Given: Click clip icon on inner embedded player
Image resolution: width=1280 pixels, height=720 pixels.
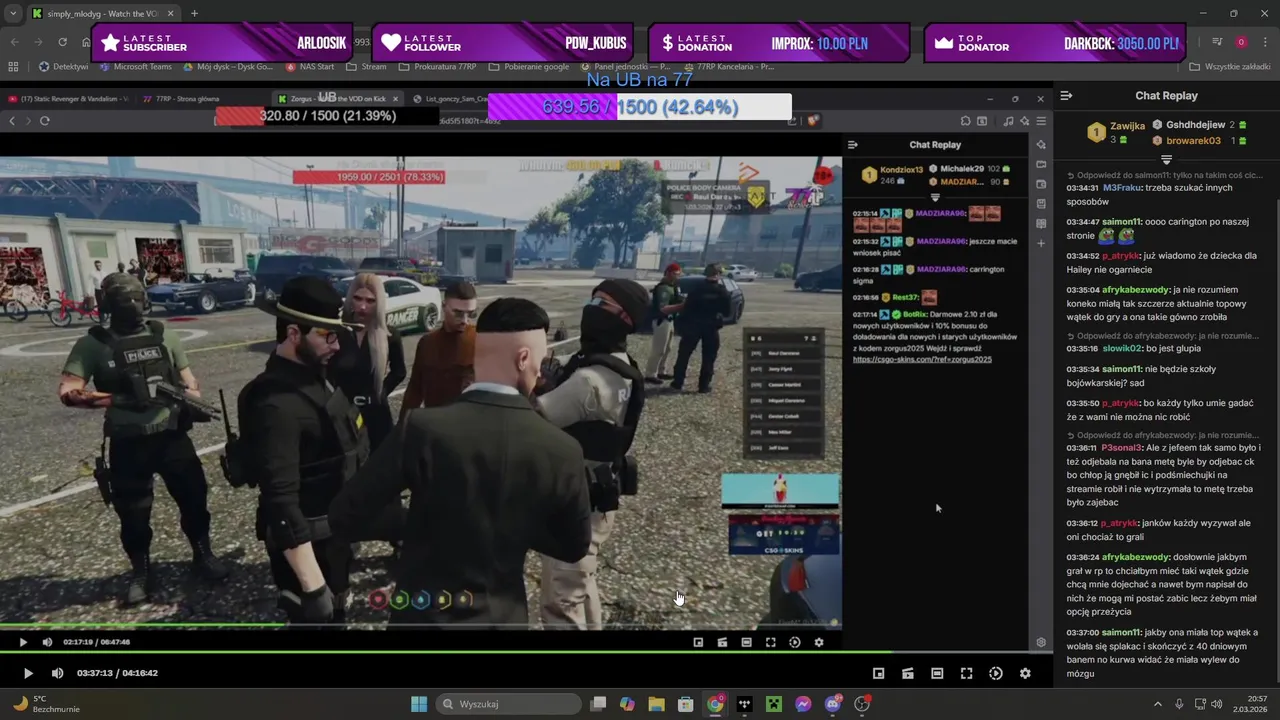Looking at the screenshot, I should tap(722, 642).
